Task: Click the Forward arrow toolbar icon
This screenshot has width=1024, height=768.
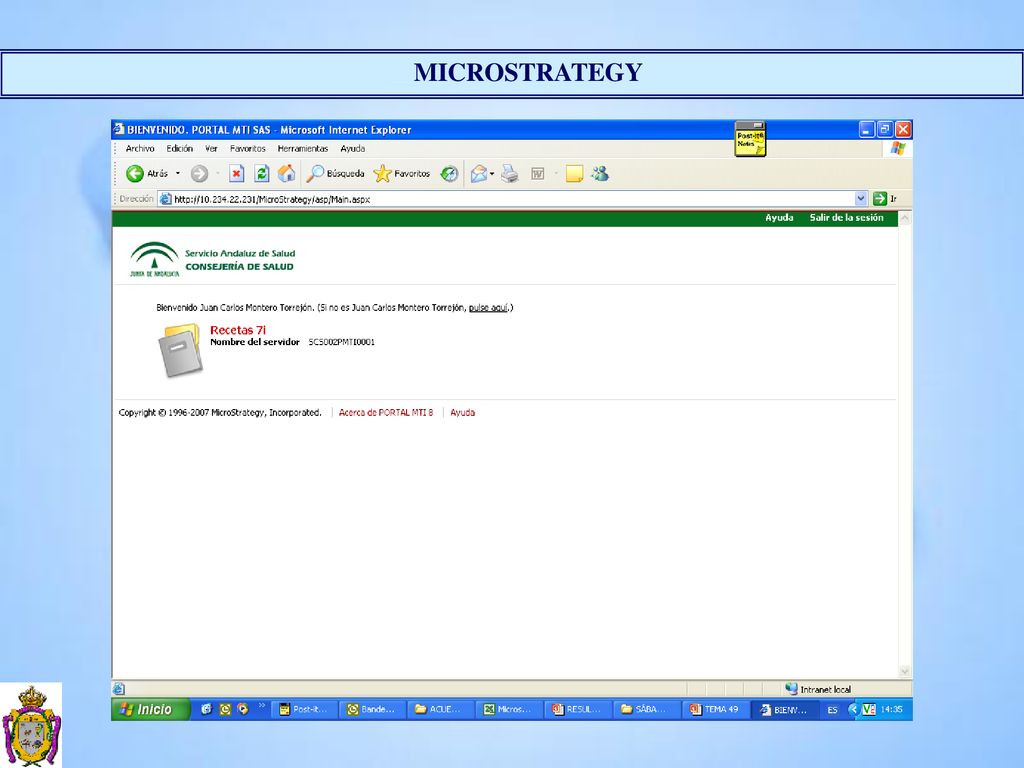Action: click(199, 174)
